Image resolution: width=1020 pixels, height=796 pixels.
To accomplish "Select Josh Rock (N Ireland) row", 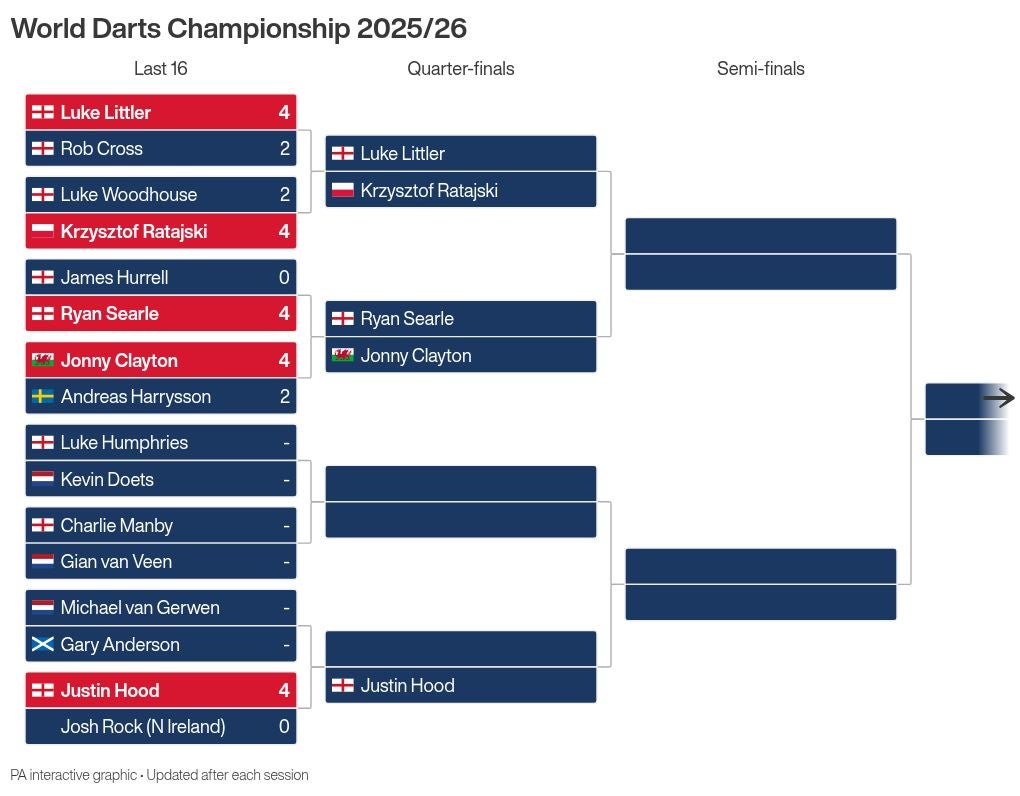I will 161,727.
